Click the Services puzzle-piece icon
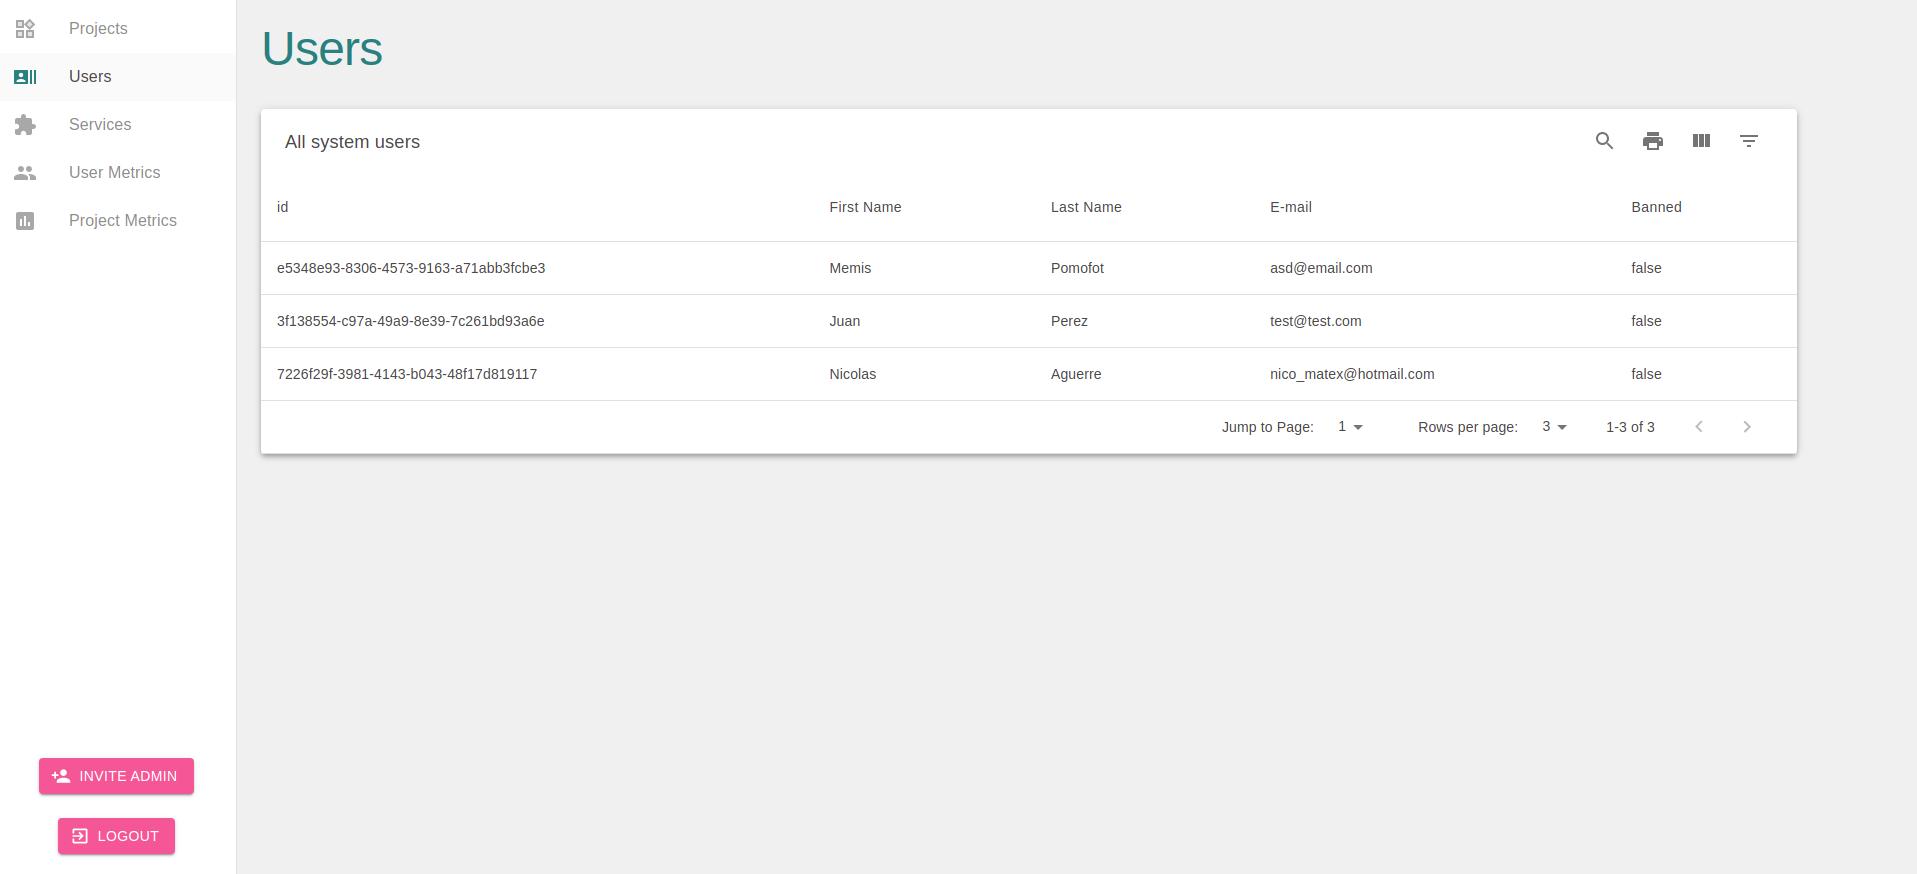 [25, 125]
